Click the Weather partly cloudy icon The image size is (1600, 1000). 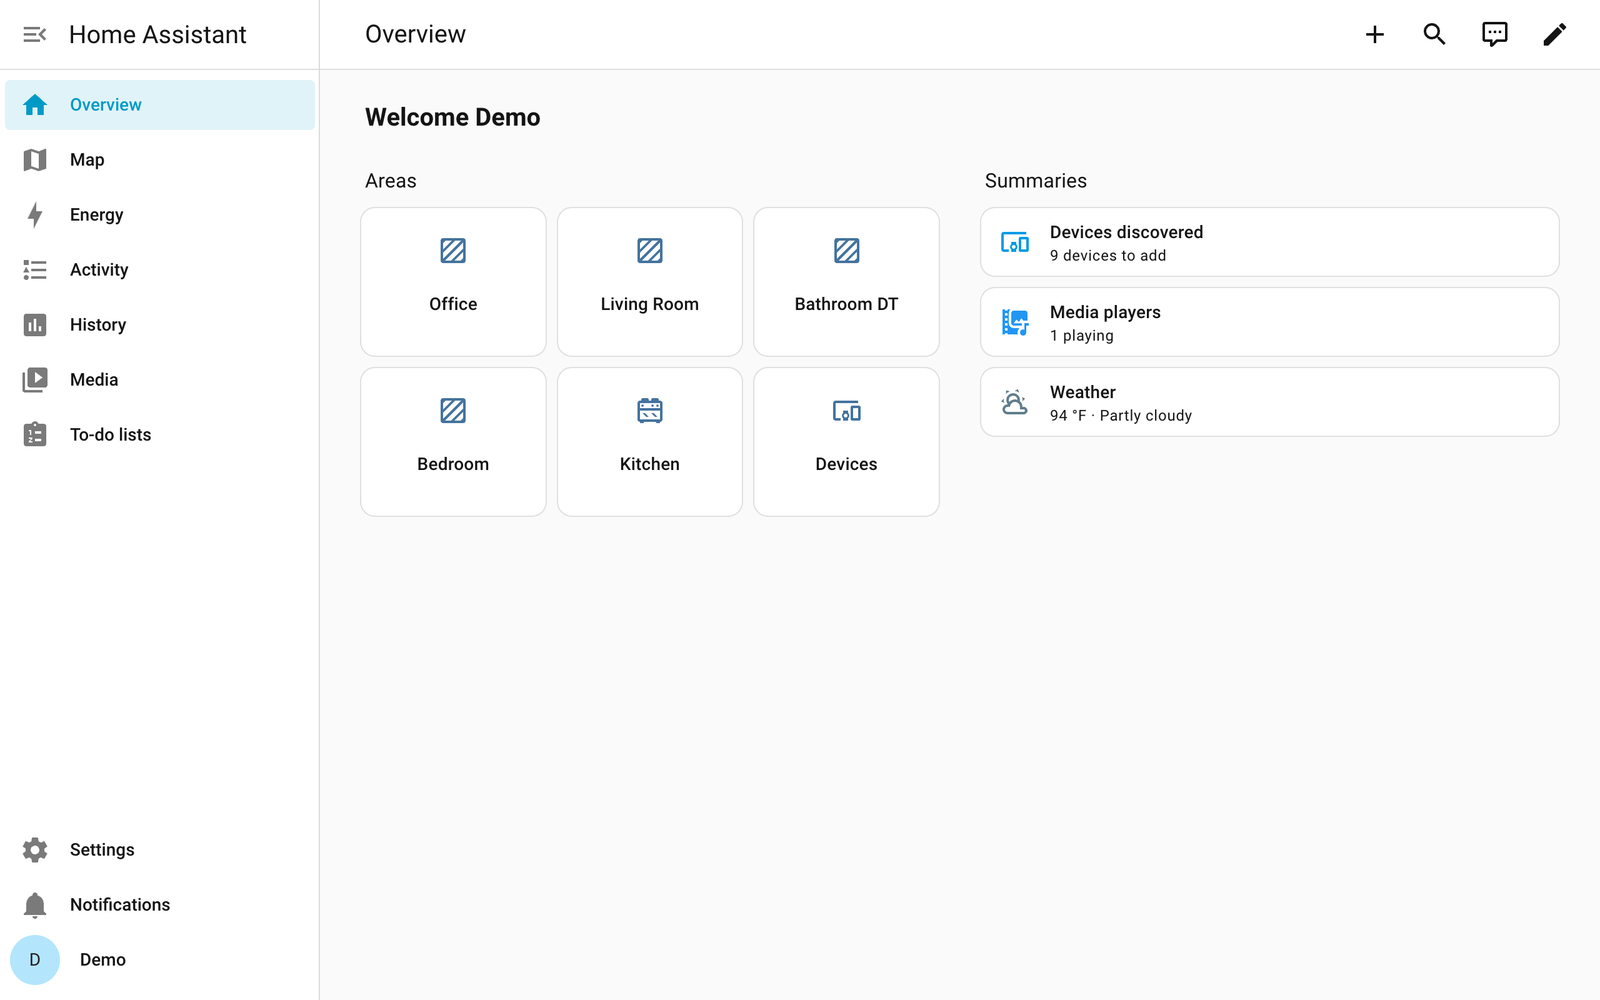(1015, 402)
